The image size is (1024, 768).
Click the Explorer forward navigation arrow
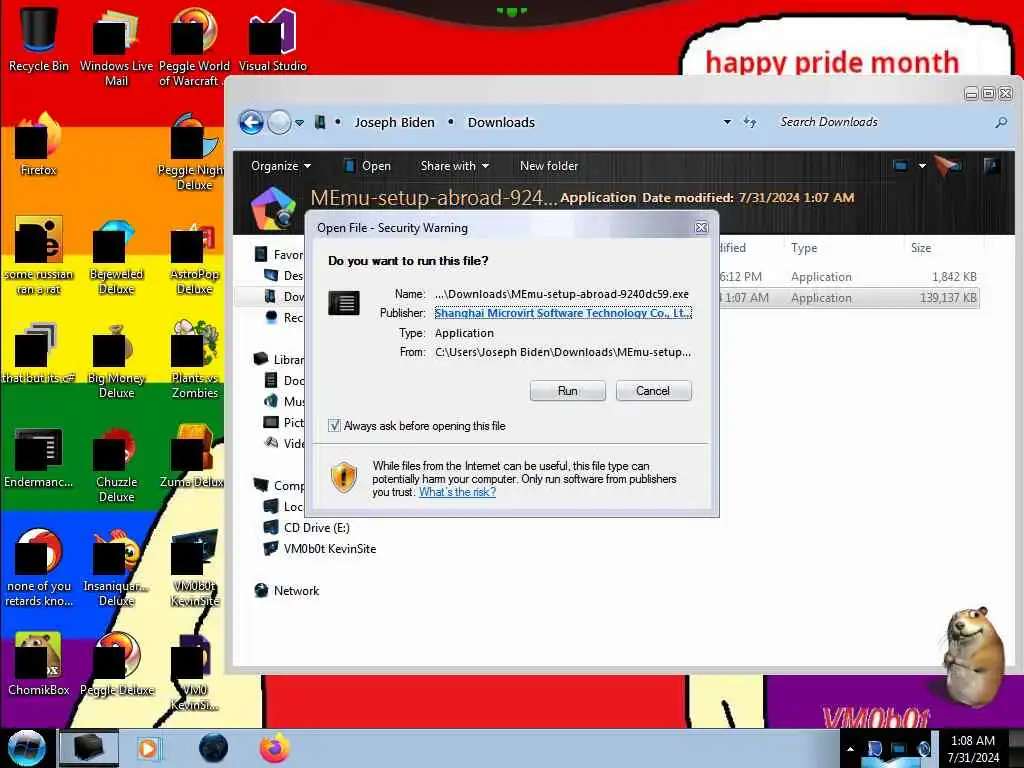coord(280,122)
